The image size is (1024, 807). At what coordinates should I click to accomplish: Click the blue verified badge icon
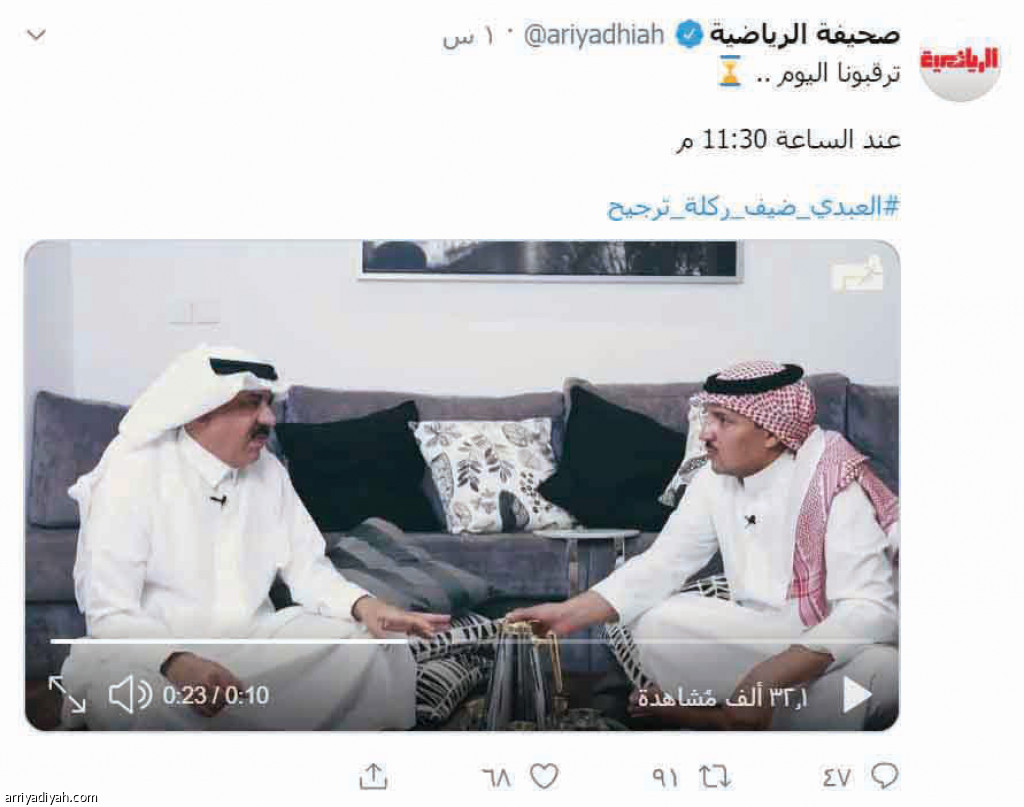[688, 35]
